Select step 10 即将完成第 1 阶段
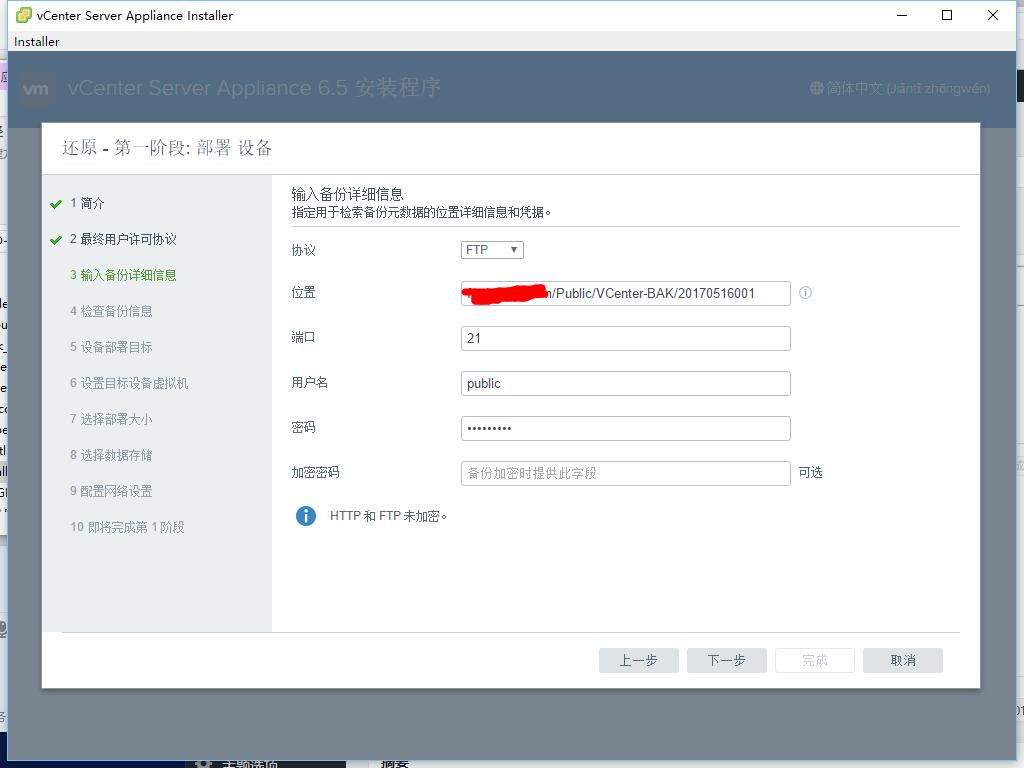 coord(127,526)
